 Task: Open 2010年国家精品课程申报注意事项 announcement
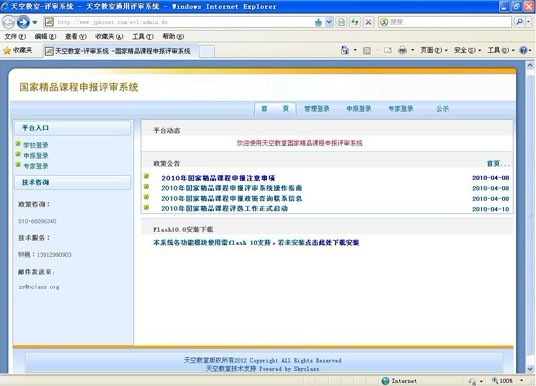(218, 178)
